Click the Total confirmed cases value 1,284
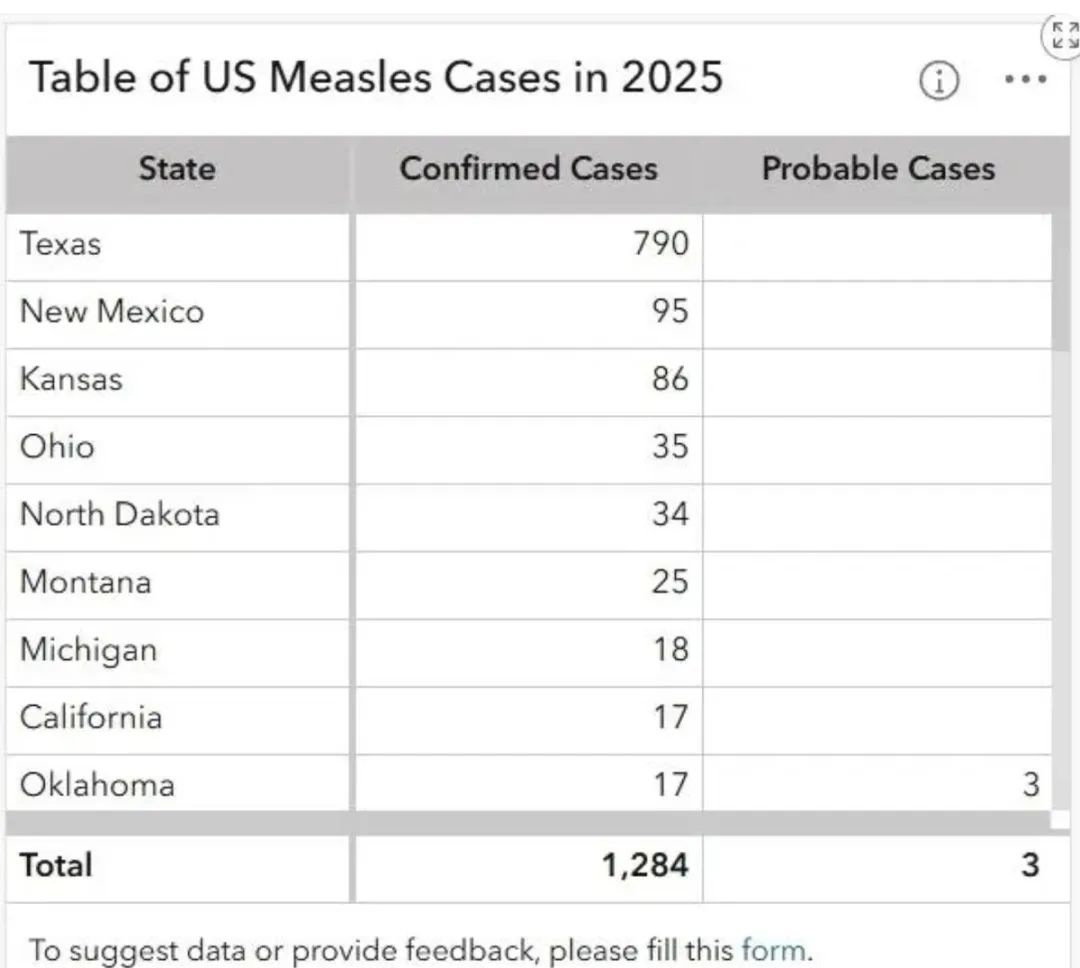Screen dimensions: 1080x968 [x=645, y=865]
